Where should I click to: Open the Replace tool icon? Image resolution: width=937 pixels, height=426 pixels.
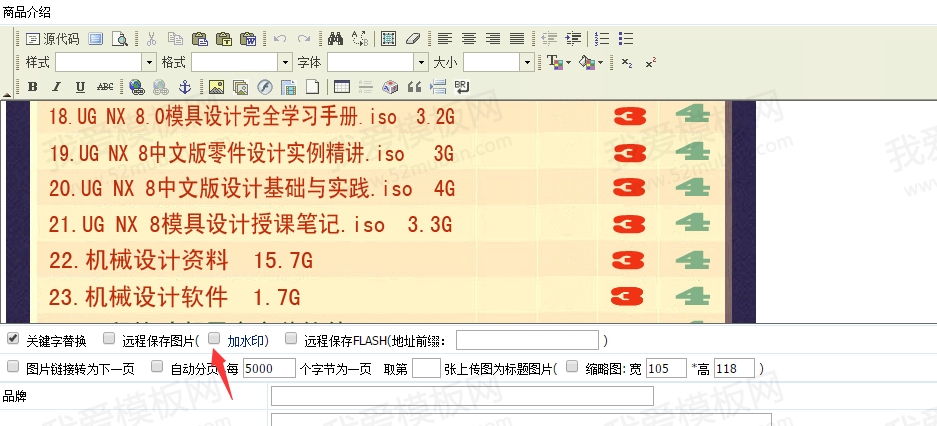coord(360,39)
